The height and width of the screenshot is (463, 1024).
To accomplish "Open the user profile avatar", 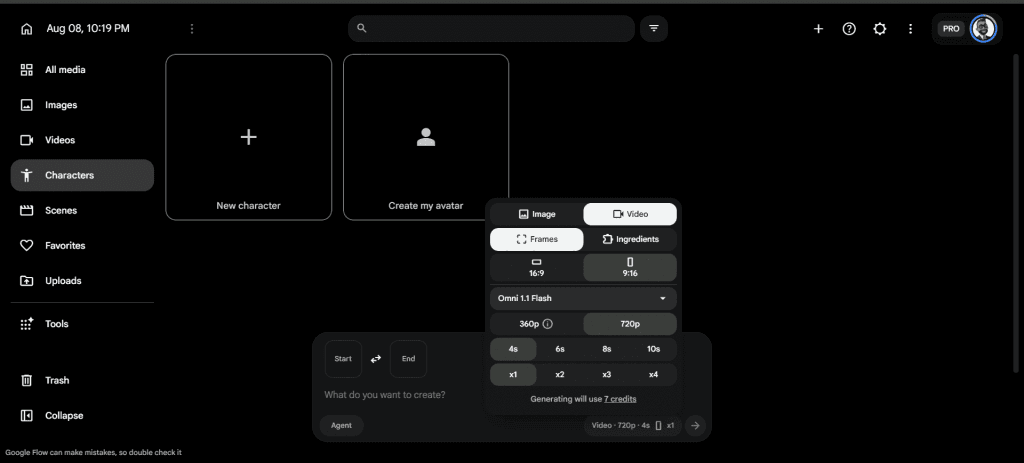I will (x=983, y=29).
